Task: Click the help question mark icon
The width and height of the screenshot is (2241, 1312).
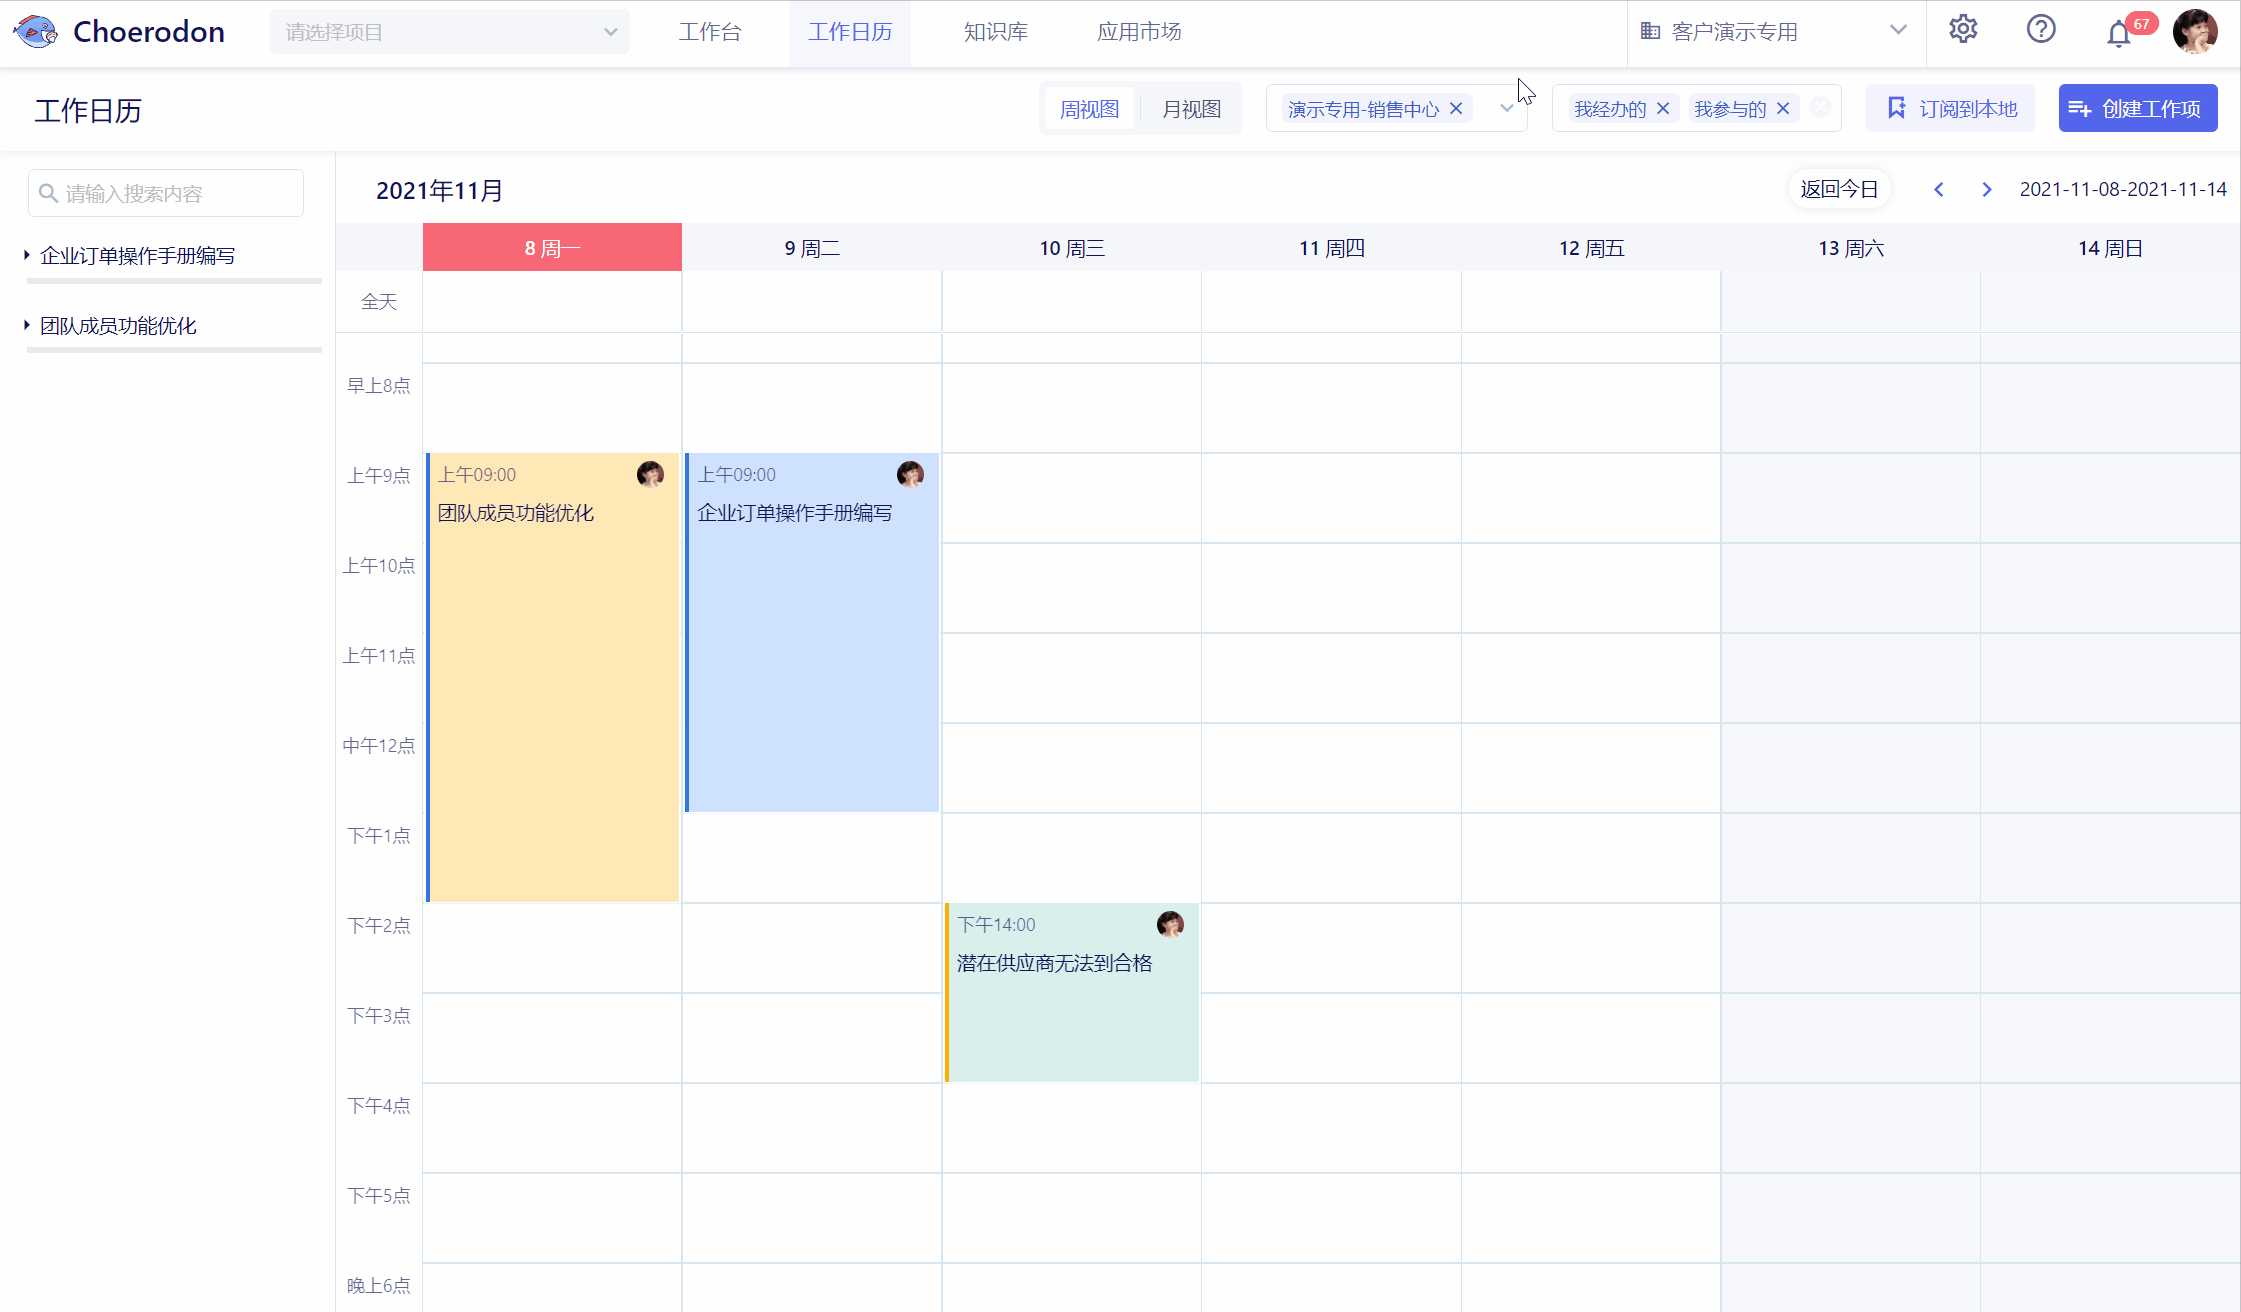Action: (2041, 30)
